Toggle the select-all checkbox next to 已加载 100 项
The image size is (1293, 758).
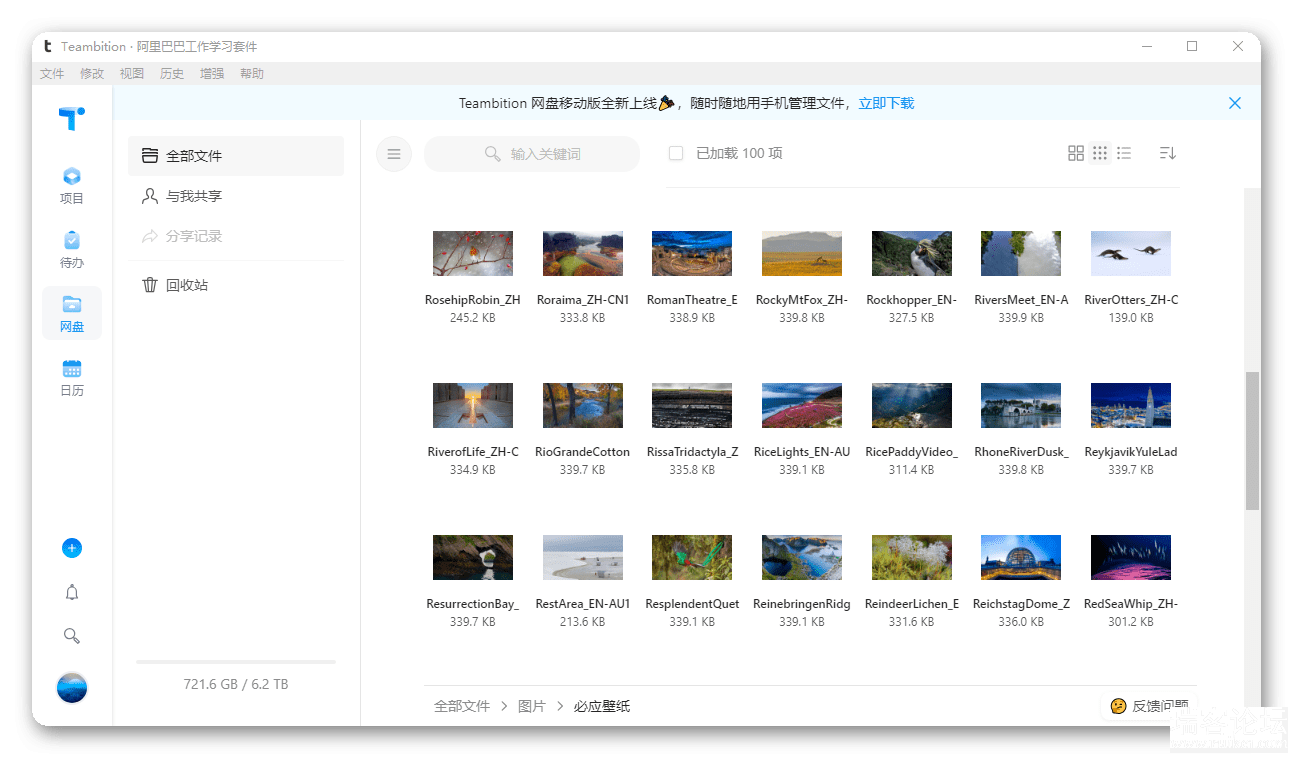point(676,153)
